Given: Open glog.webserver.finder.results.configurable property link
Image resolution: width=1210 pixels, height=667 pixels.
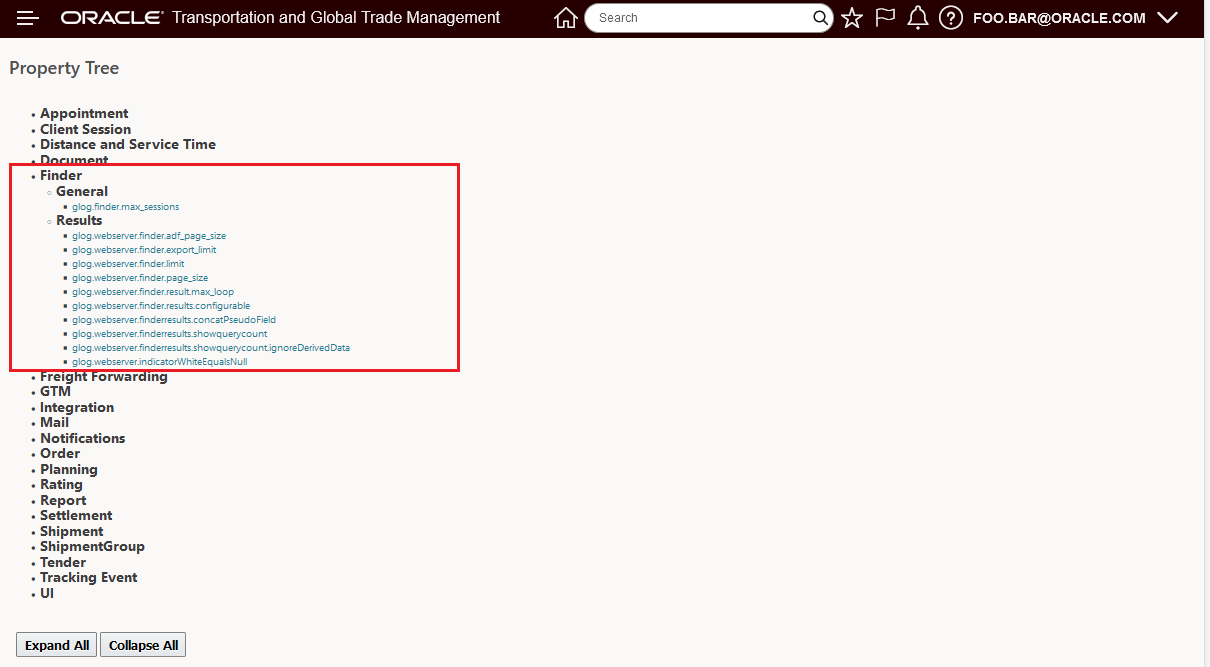Looking at the screenshot, I should (x=161, y=306).
